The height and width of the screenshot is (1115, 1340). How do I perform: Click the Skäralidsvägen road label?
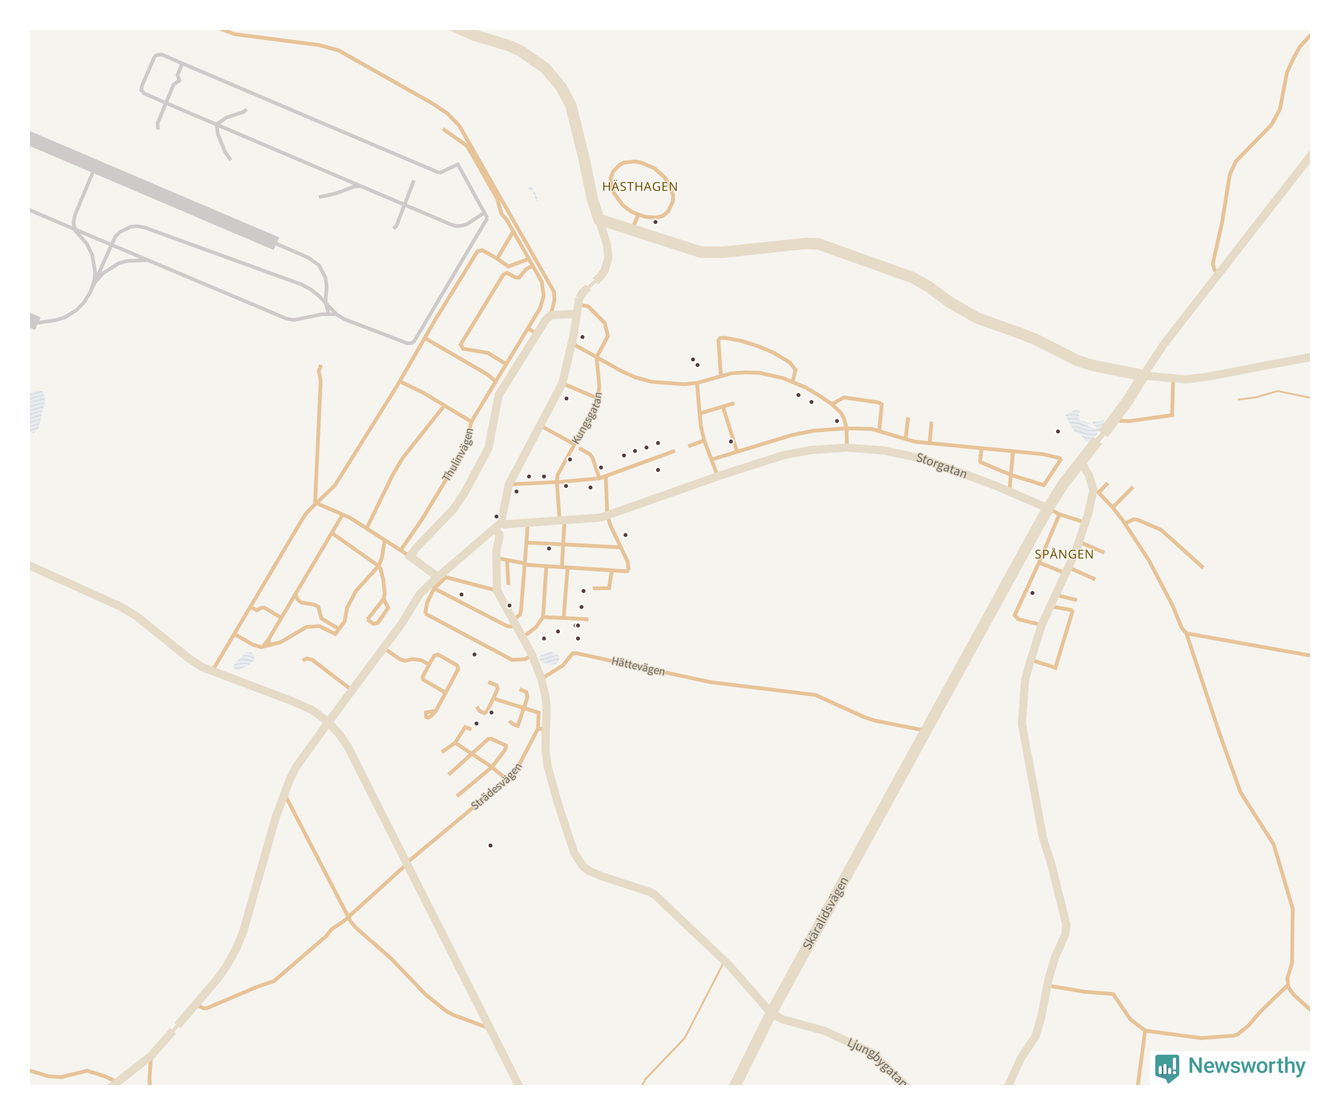click(826, 913)
